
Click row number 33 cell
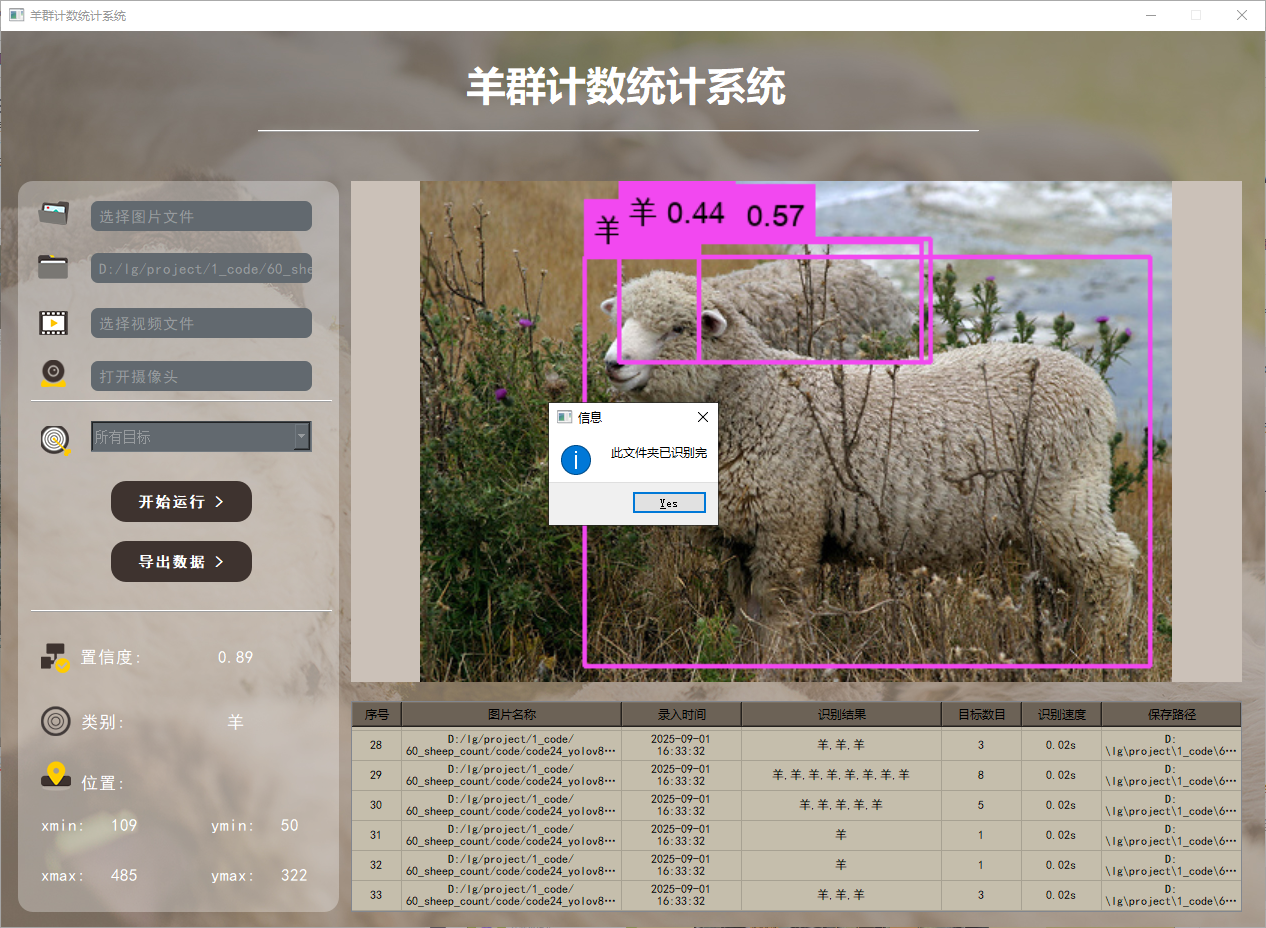pos(376,895)
